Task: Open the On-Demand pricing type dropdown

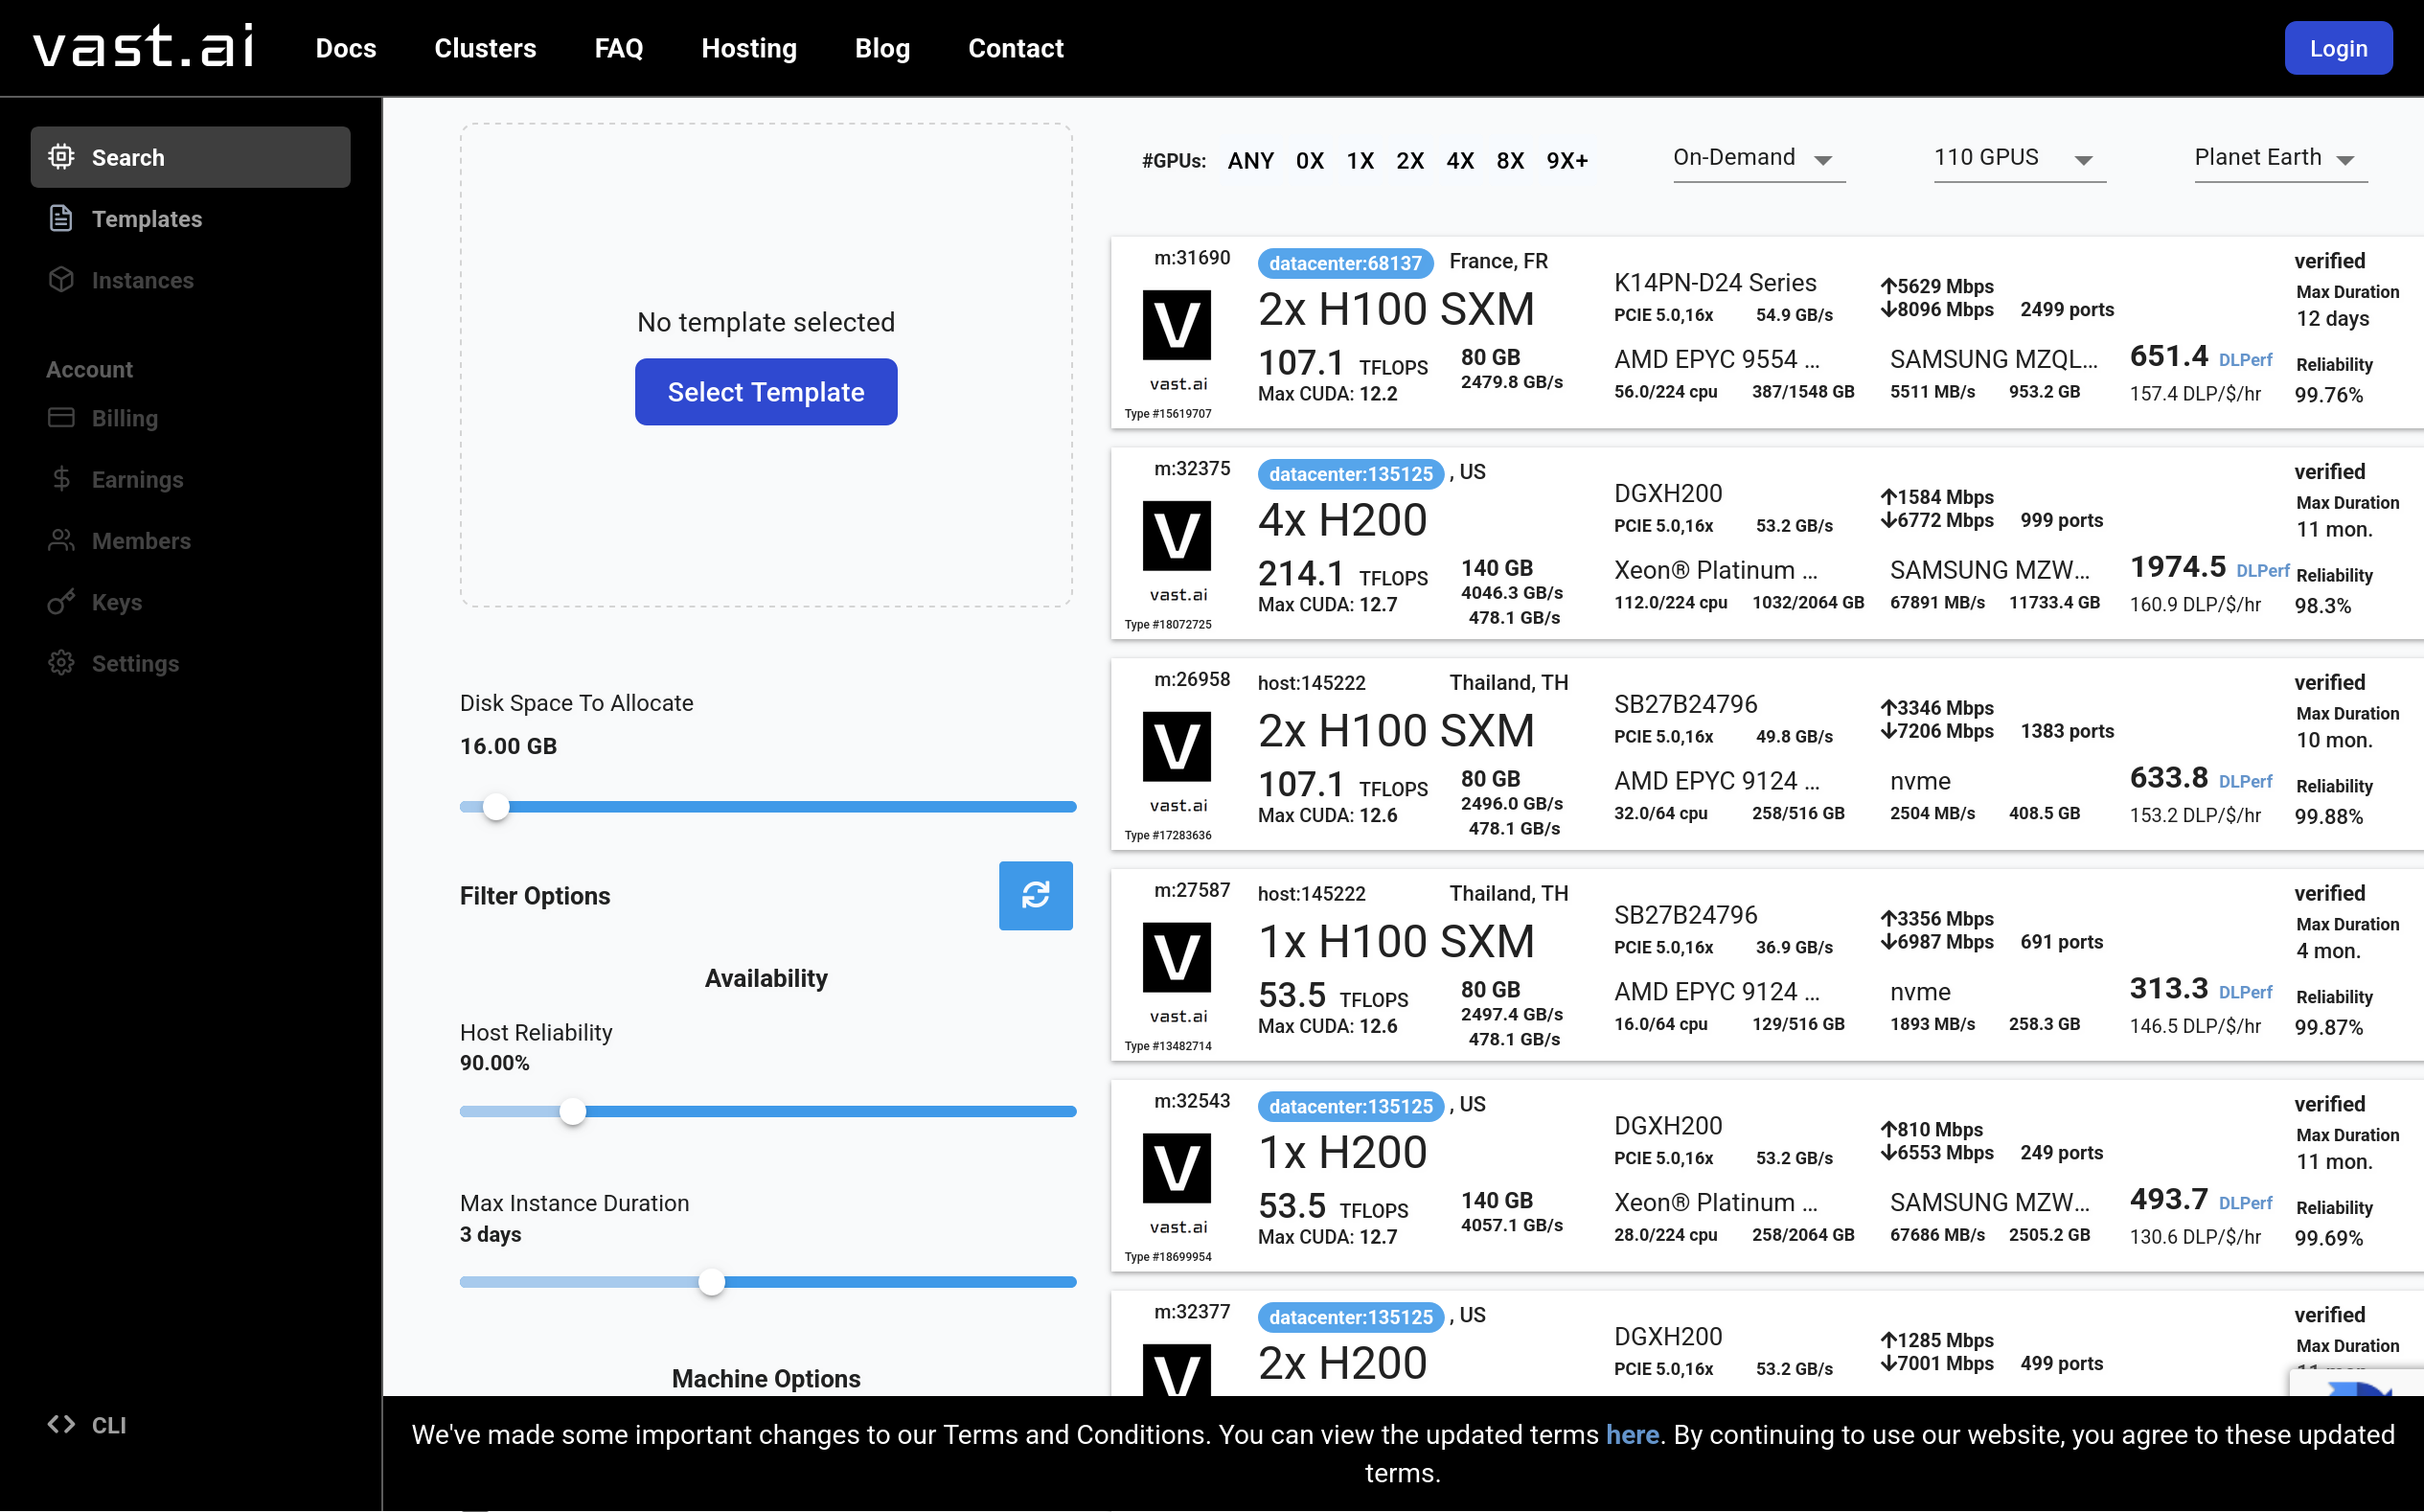Action: (1757, 158)
